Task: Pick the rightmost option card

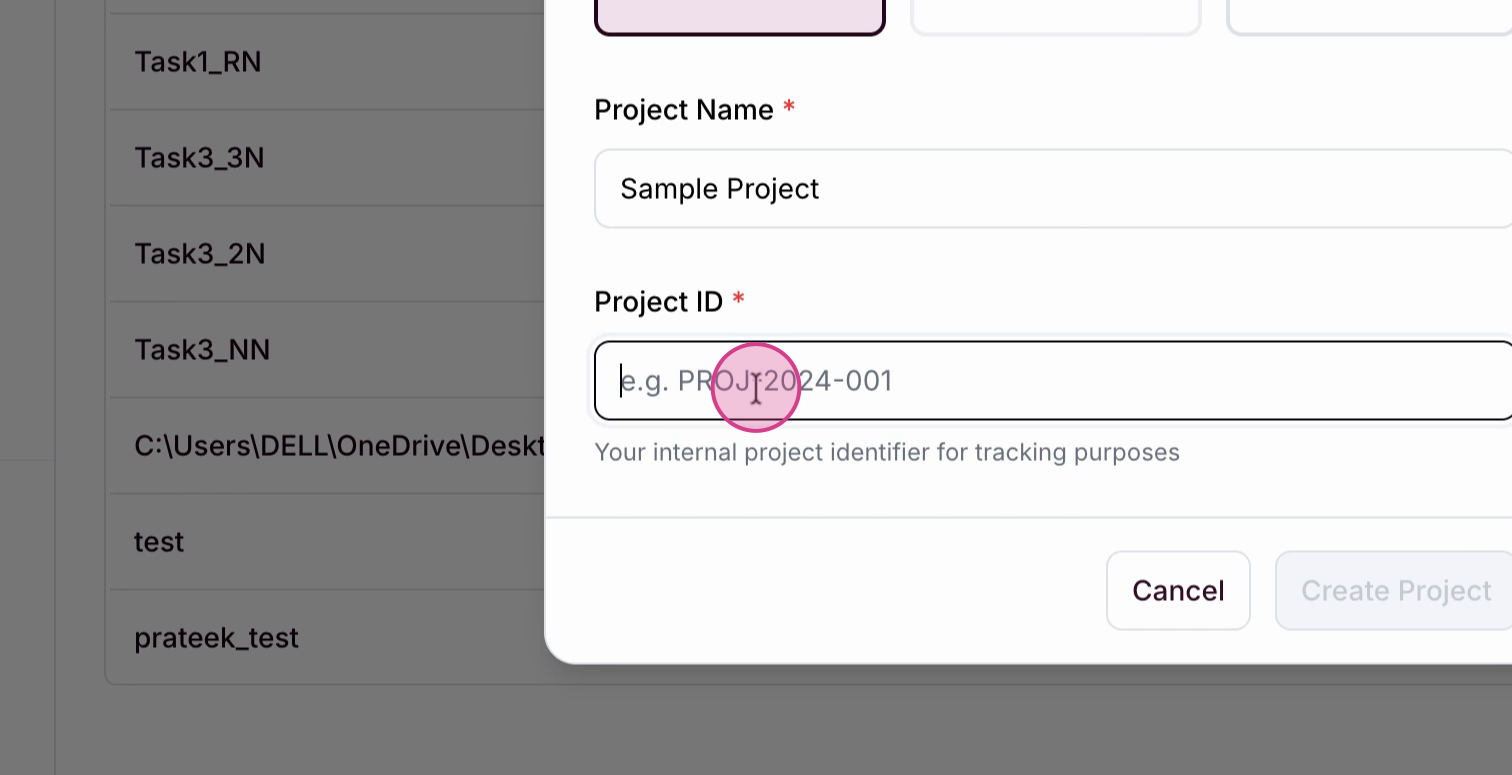Action: (1368, 15)
